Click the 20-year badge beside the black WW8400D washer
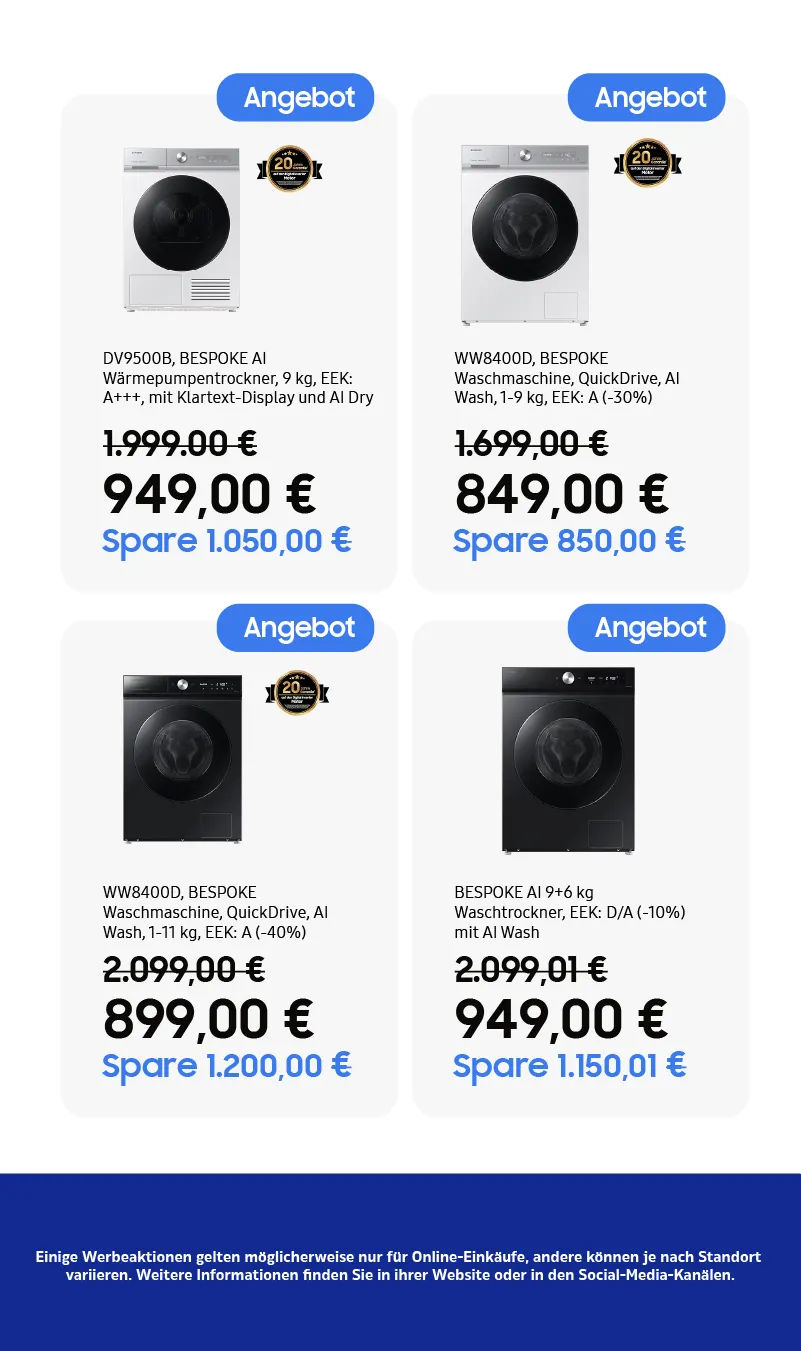 pyautogui.click(x=296, y=692)
